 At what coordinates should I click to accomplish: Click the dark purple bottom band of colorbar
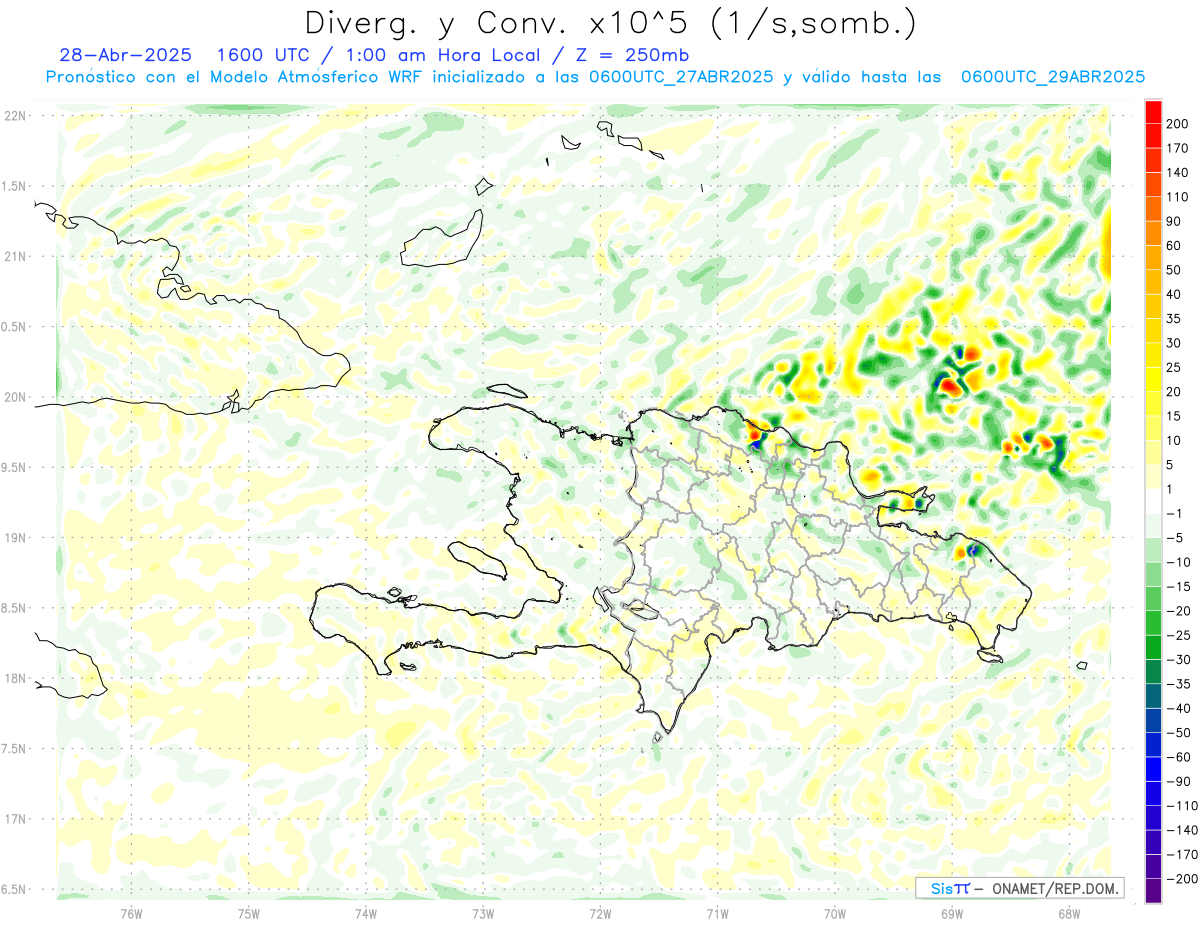point(1153,890)
